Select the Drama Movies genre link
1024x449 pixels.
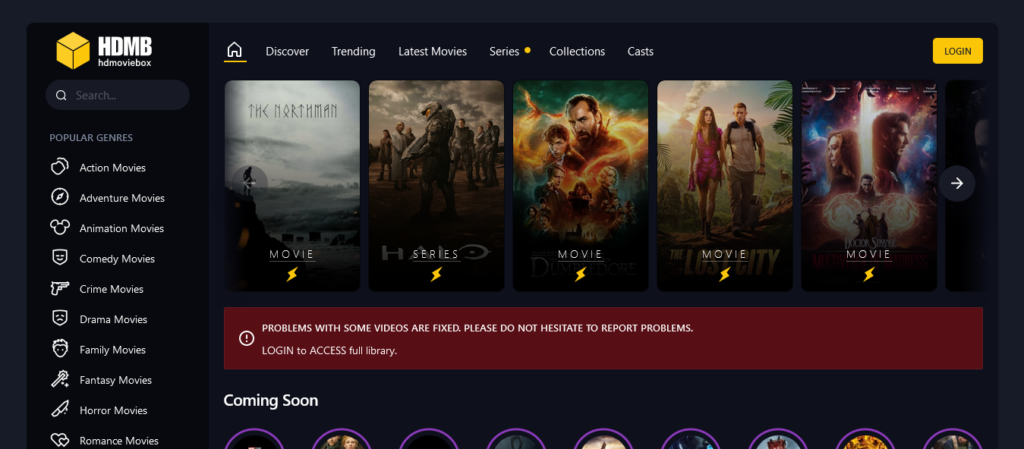113,319
